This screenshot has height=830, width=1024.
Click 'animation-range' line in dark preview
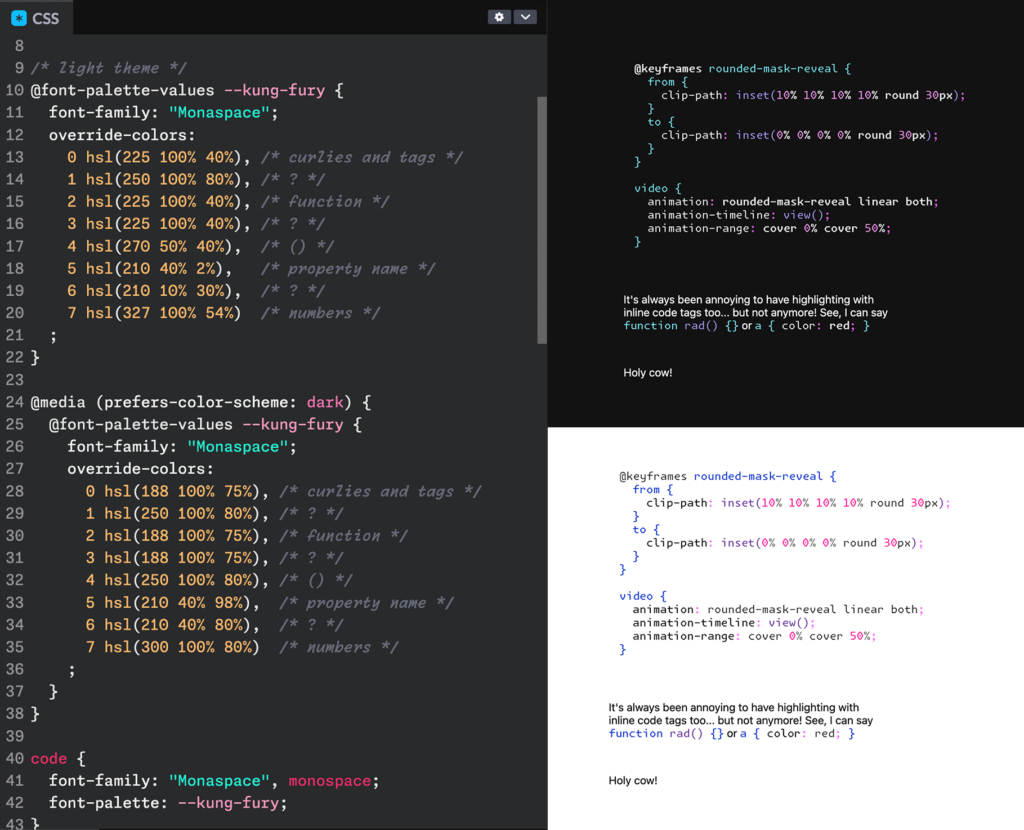click(769, 228)
